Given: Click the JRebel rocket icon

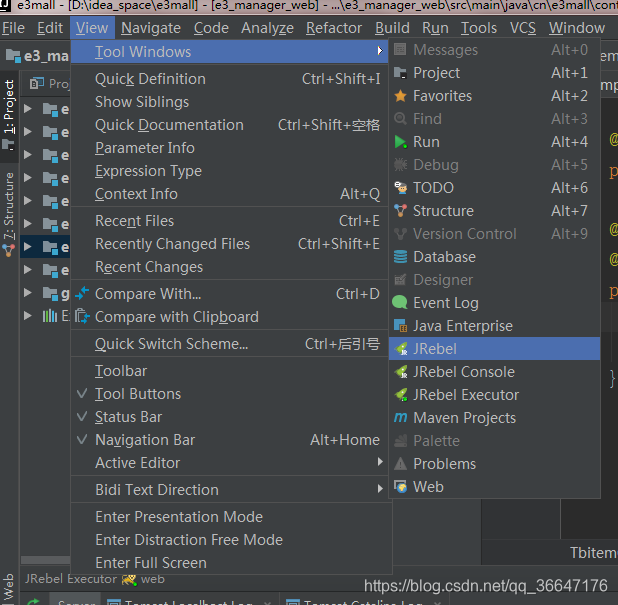Looking at the screenshot, I should [401, 349].
